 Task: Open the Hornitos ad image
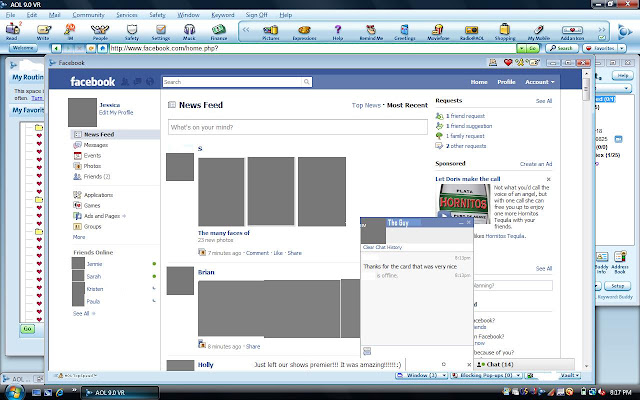click(464, 203)
